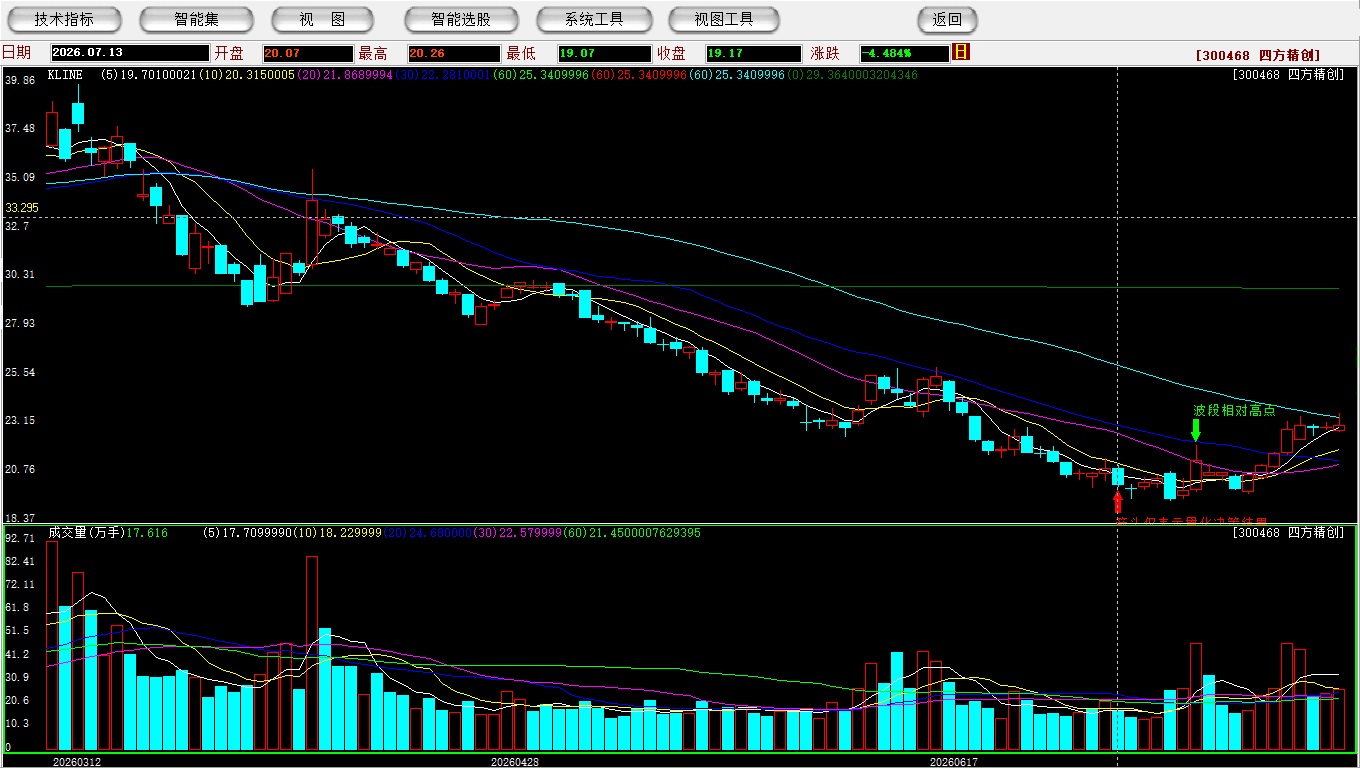The width and height of the screenshot is (1360, 768).
Task: Click the 92.71 volume axis label
Action: (20, 538)
